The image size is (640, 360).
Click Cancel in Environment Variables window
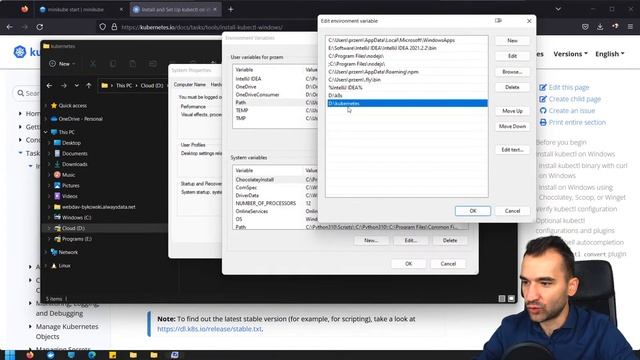click(448, 264)
